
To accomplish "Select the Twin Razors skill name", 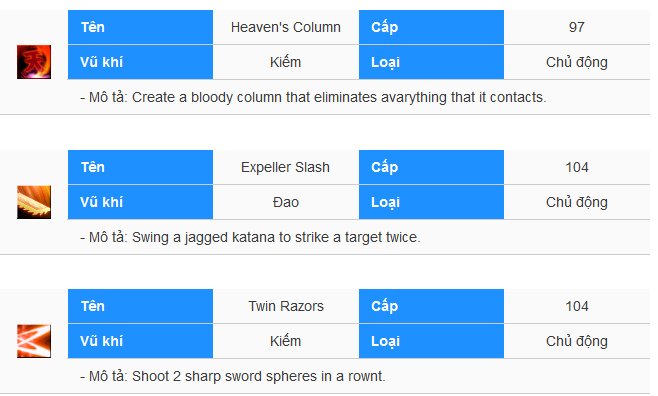I will click(x=286, y=306).
